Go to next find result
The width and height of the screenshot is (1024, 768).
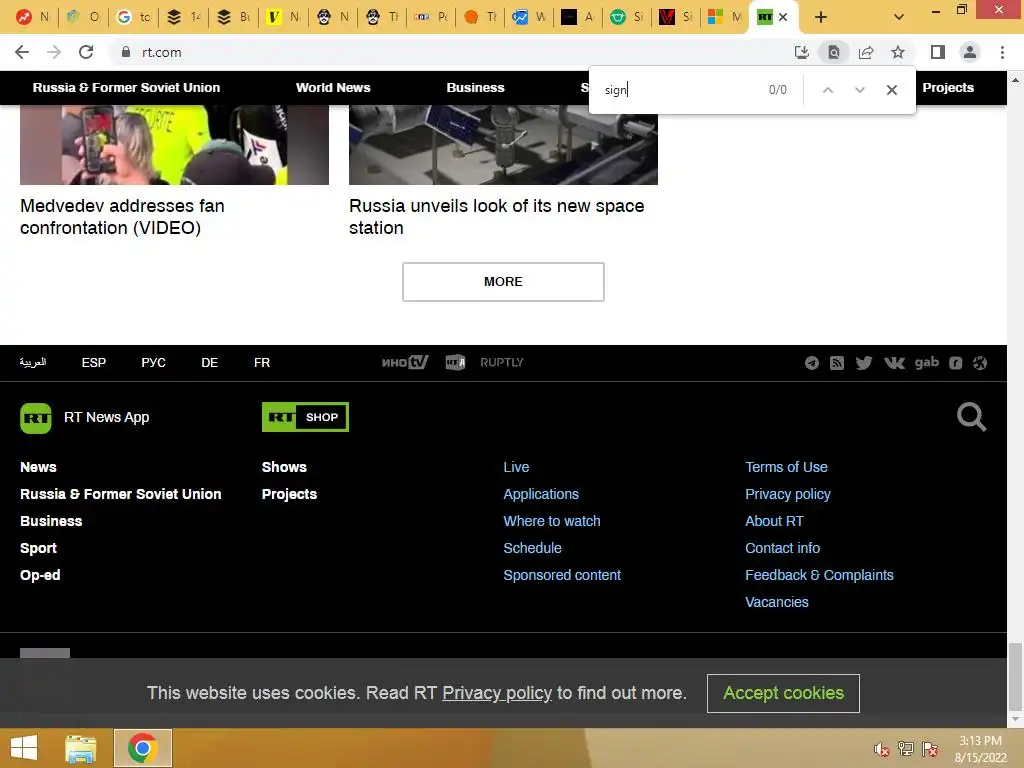859,90
